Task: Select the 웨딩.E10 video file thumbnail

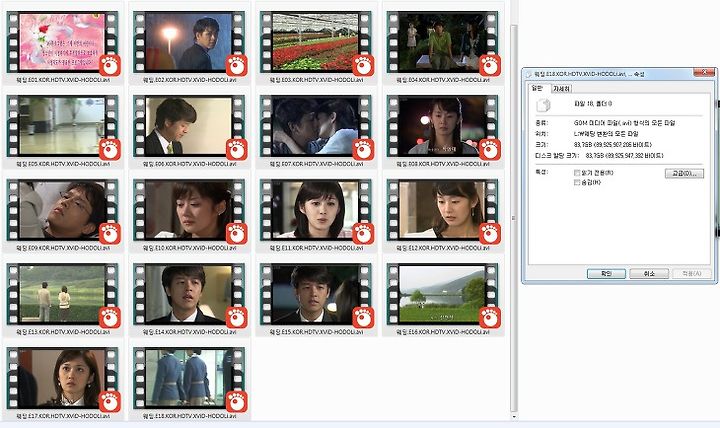Action: tap(190, 211)
